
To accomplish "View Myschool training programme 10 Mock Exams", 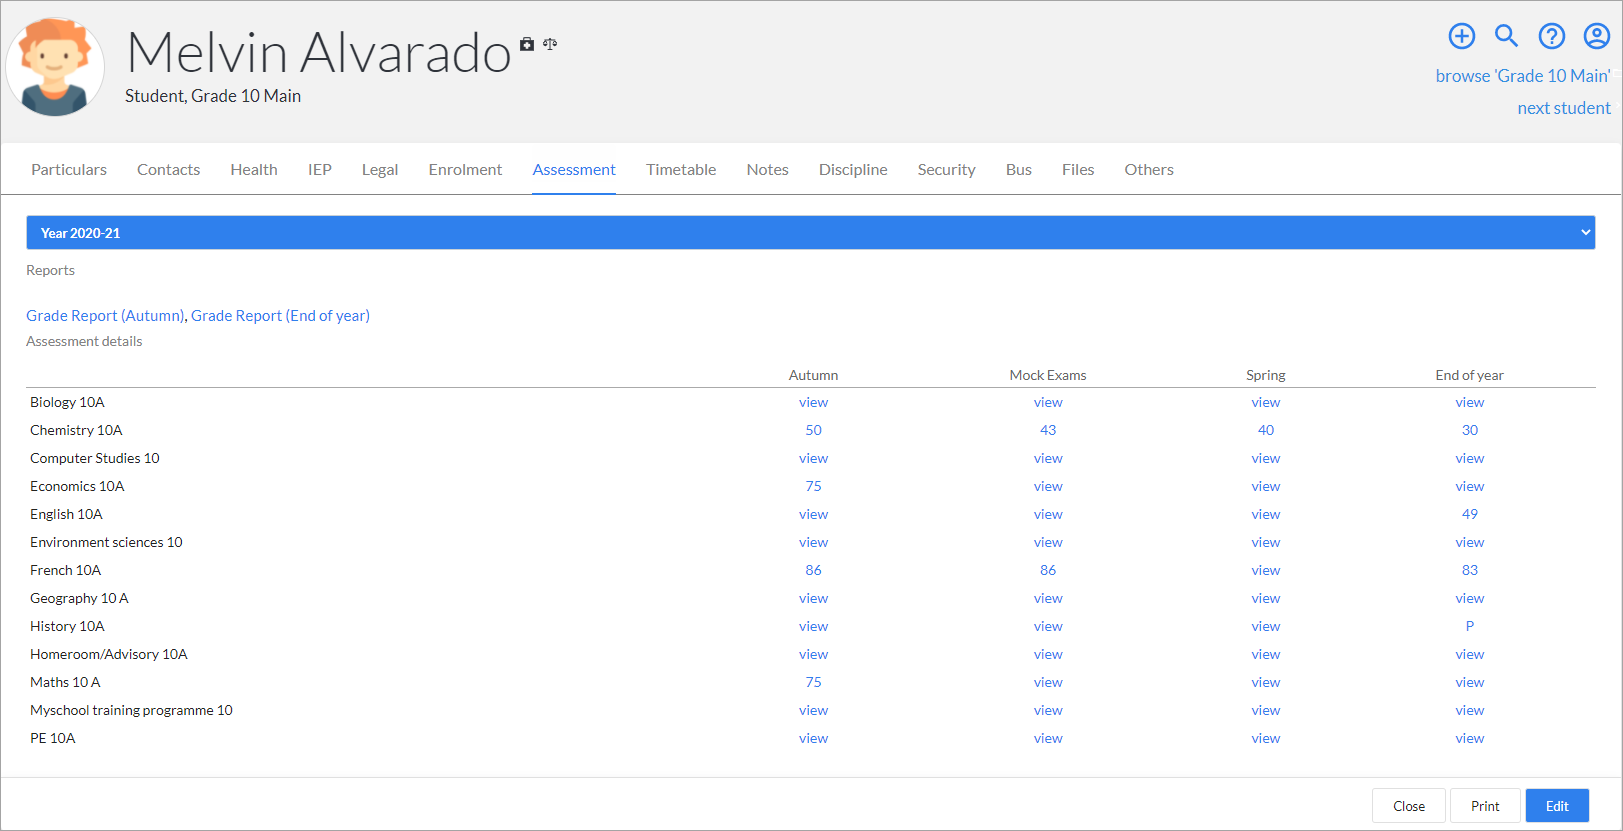I will pos(1048,710).
